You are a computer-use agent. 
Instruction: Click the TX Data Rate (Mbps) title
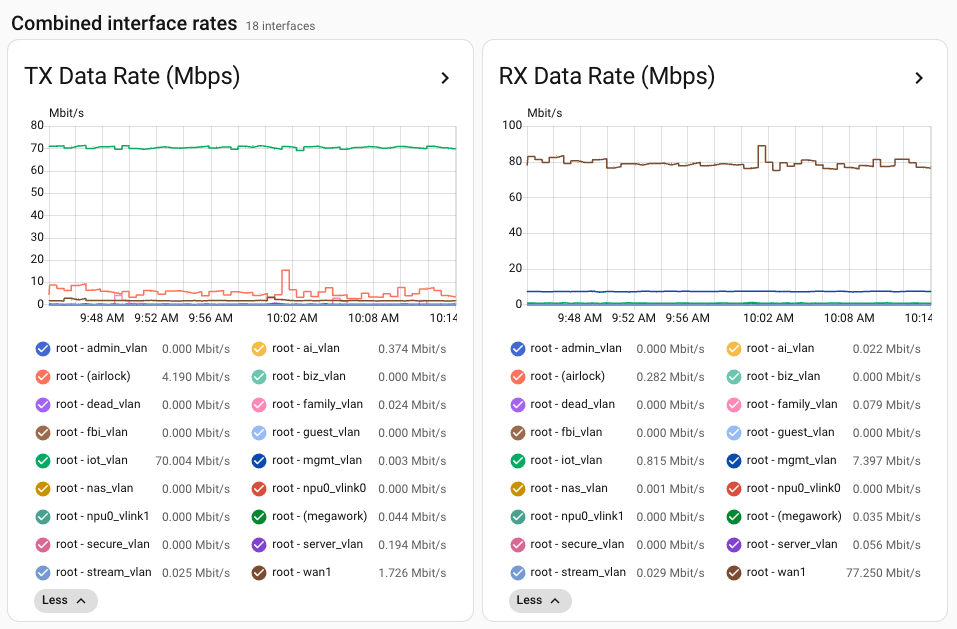tap(132, 76)
